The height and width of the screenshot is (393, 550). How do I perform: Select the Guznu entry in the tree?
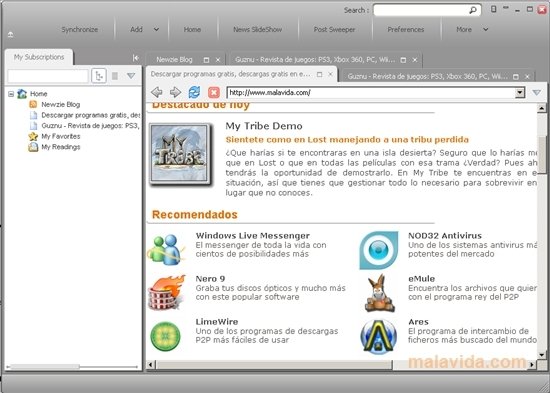coord(90,126)
